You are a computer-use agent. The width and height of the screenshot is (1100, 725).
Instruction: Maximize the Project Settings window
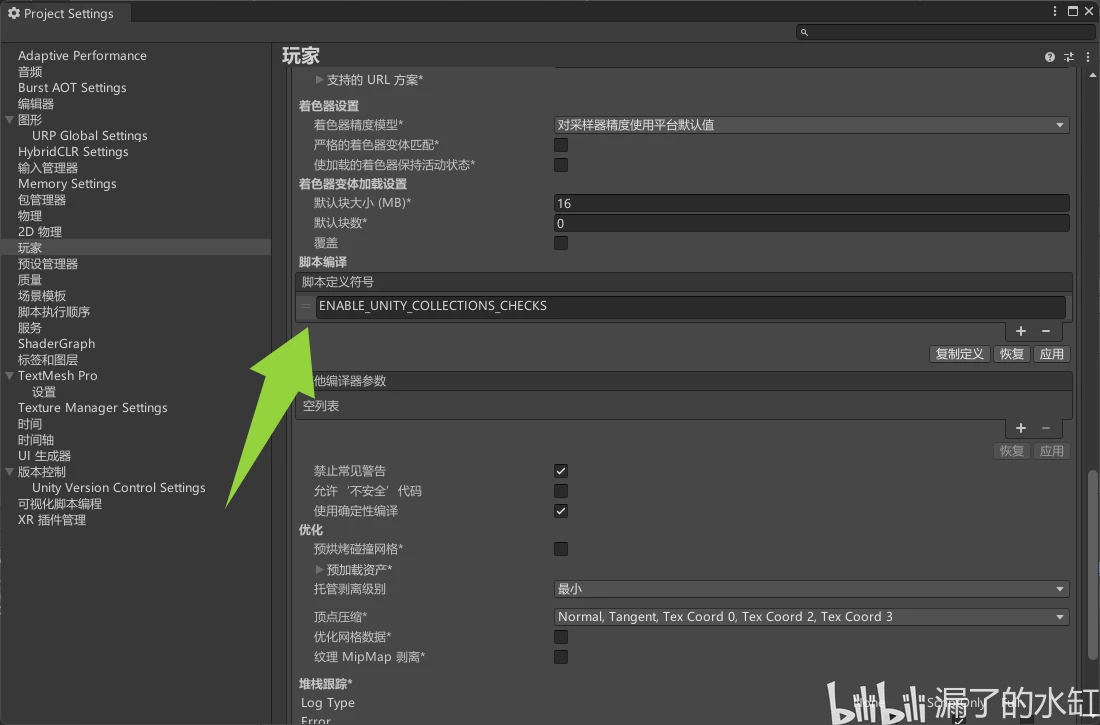[1073, 11]
